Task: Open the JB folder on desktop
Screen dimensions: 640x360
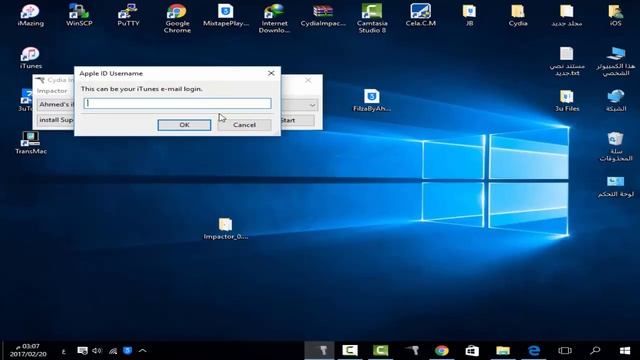Action: click(x=469, y=16)
